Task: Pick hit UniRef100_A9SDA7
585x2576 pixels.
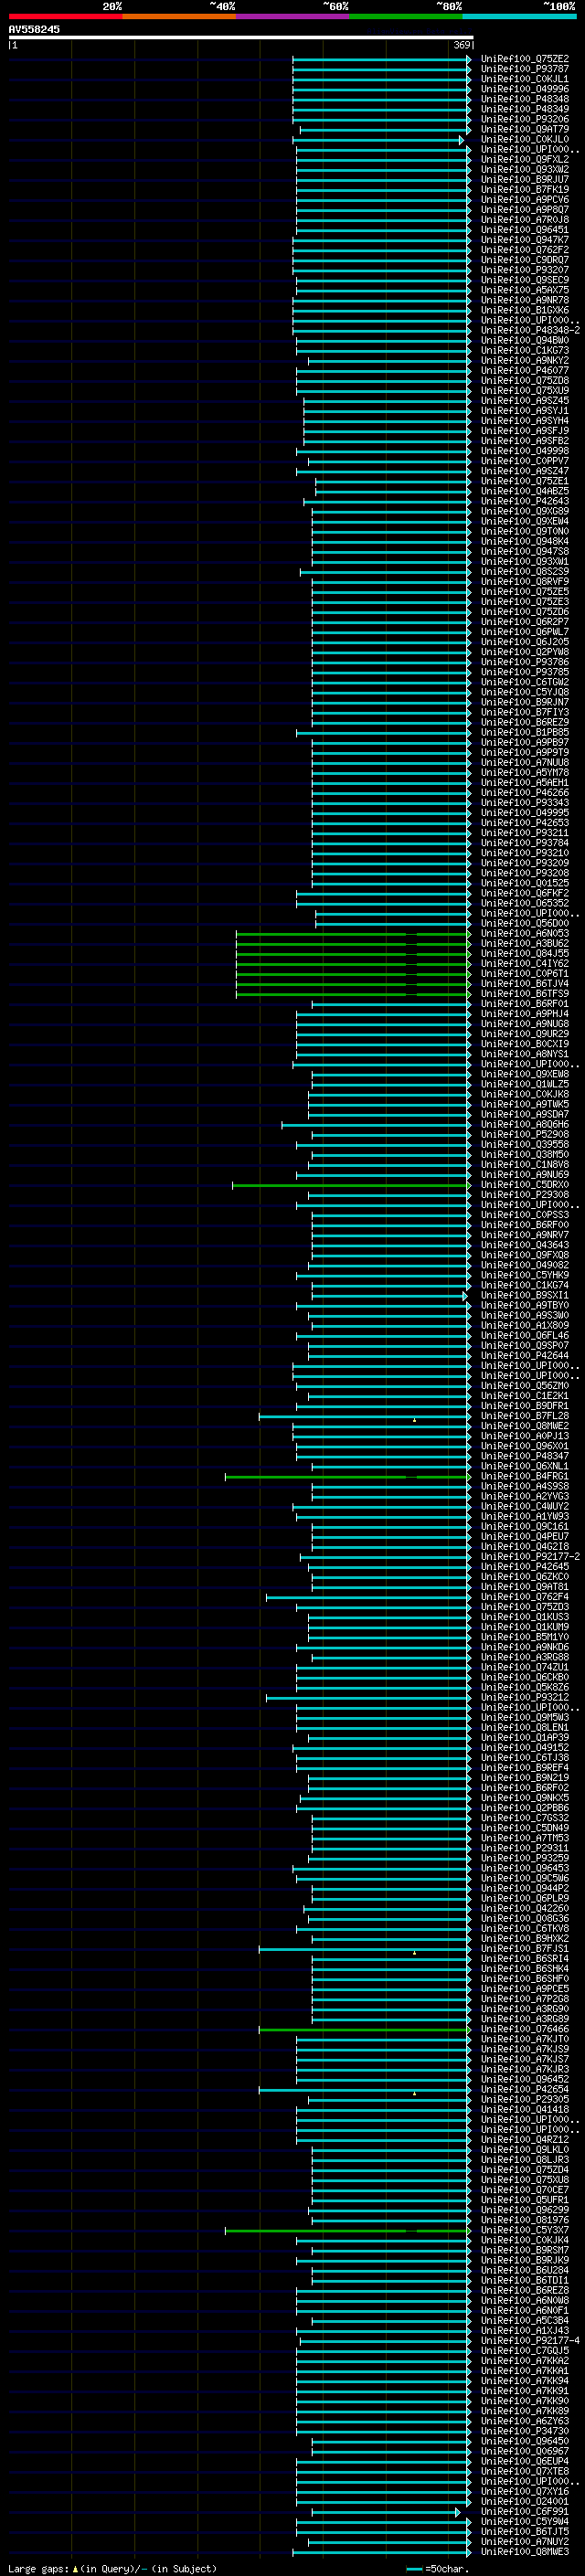Action: (525, 1114)
